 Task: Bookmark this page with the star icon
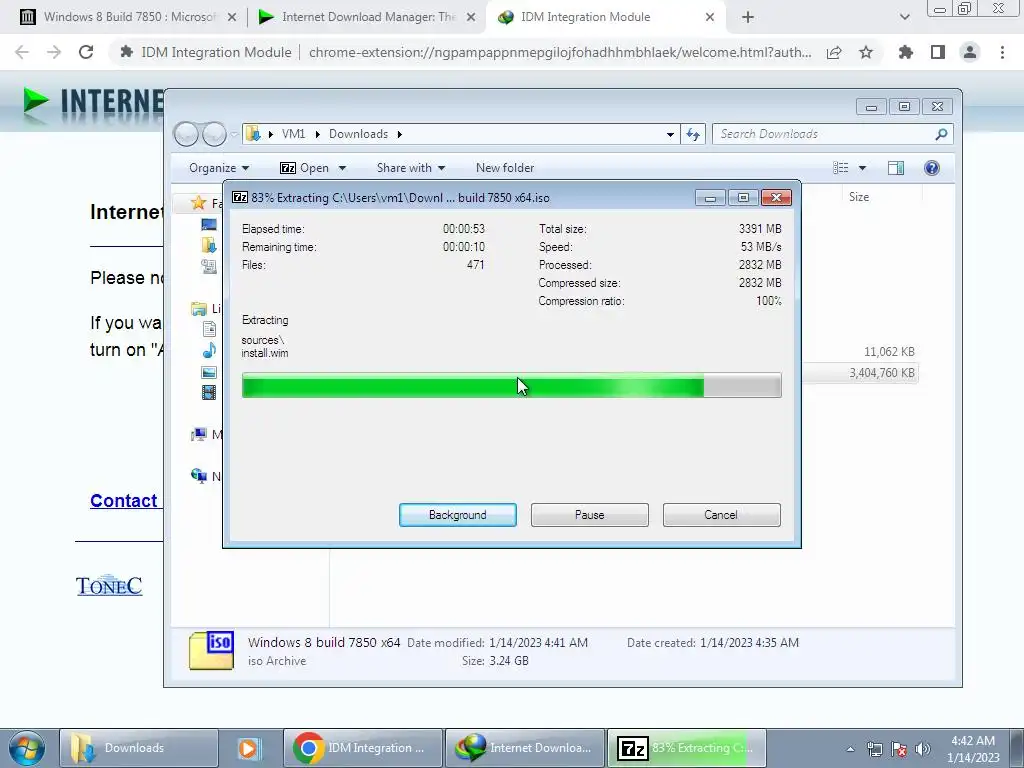tap(866, 52)
